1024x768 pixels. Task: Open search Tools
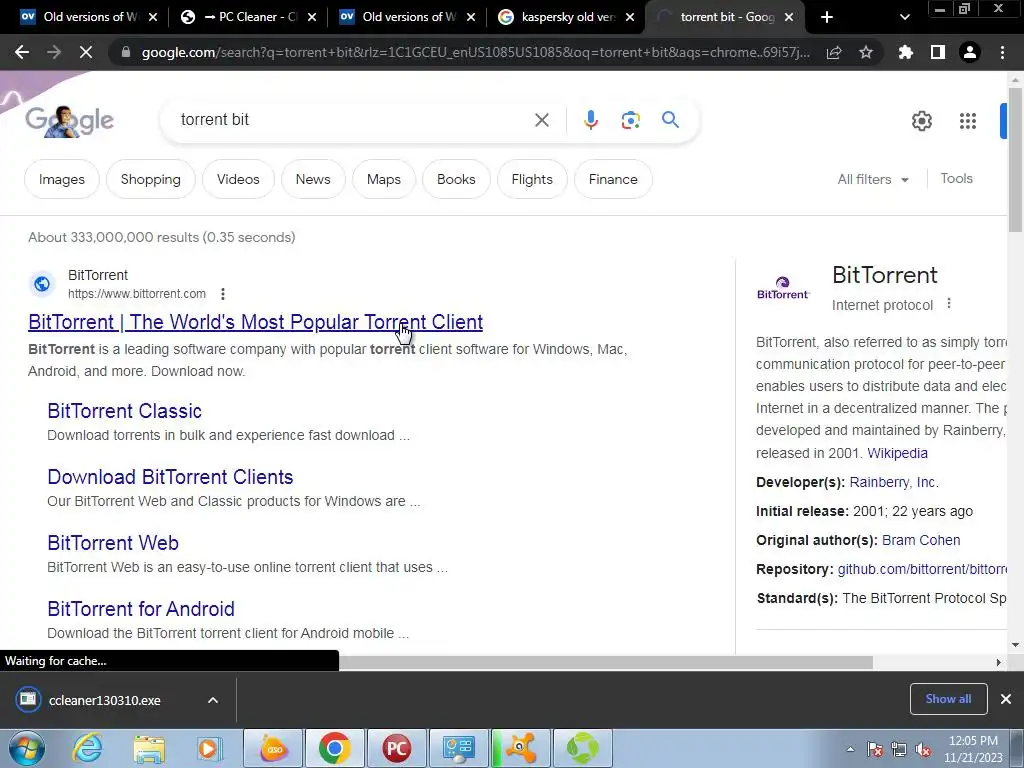(956, 178)
